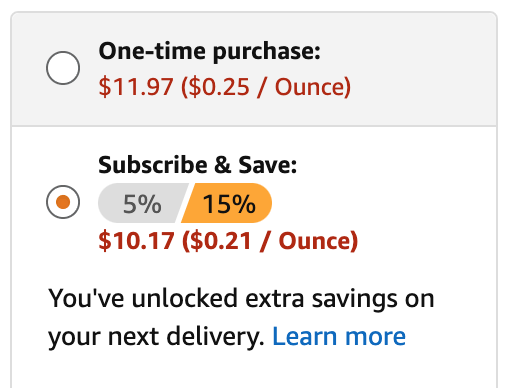
Task: Click the word "purchase:" in top option
Action: (x=267, y=53)
